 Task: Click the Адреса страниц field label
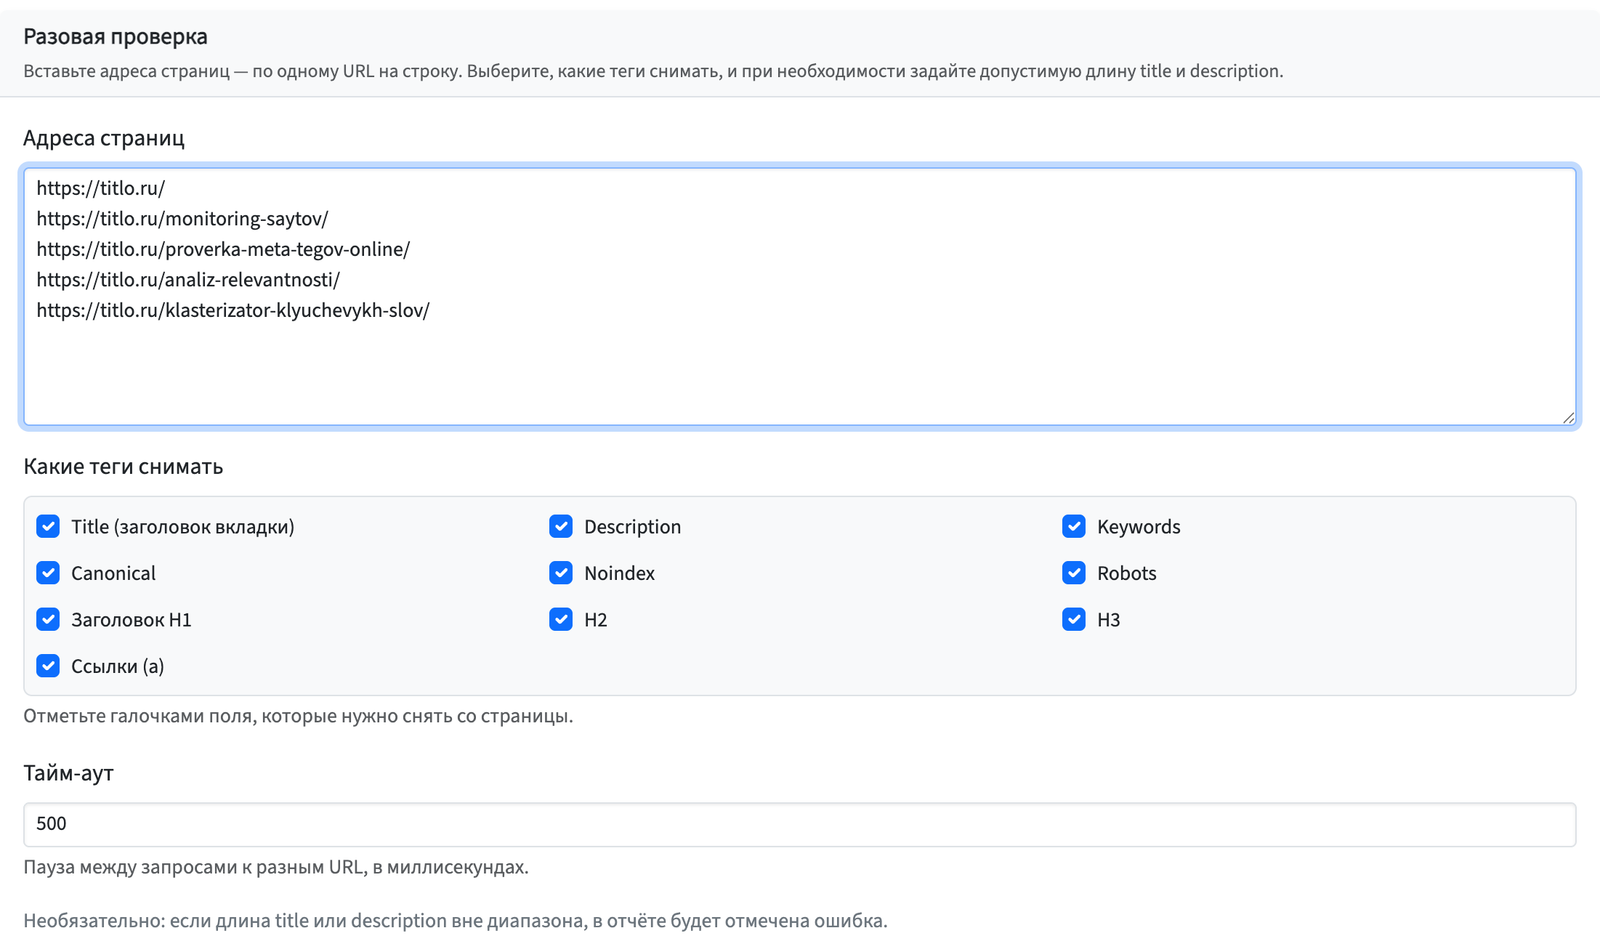coord(104,138)
